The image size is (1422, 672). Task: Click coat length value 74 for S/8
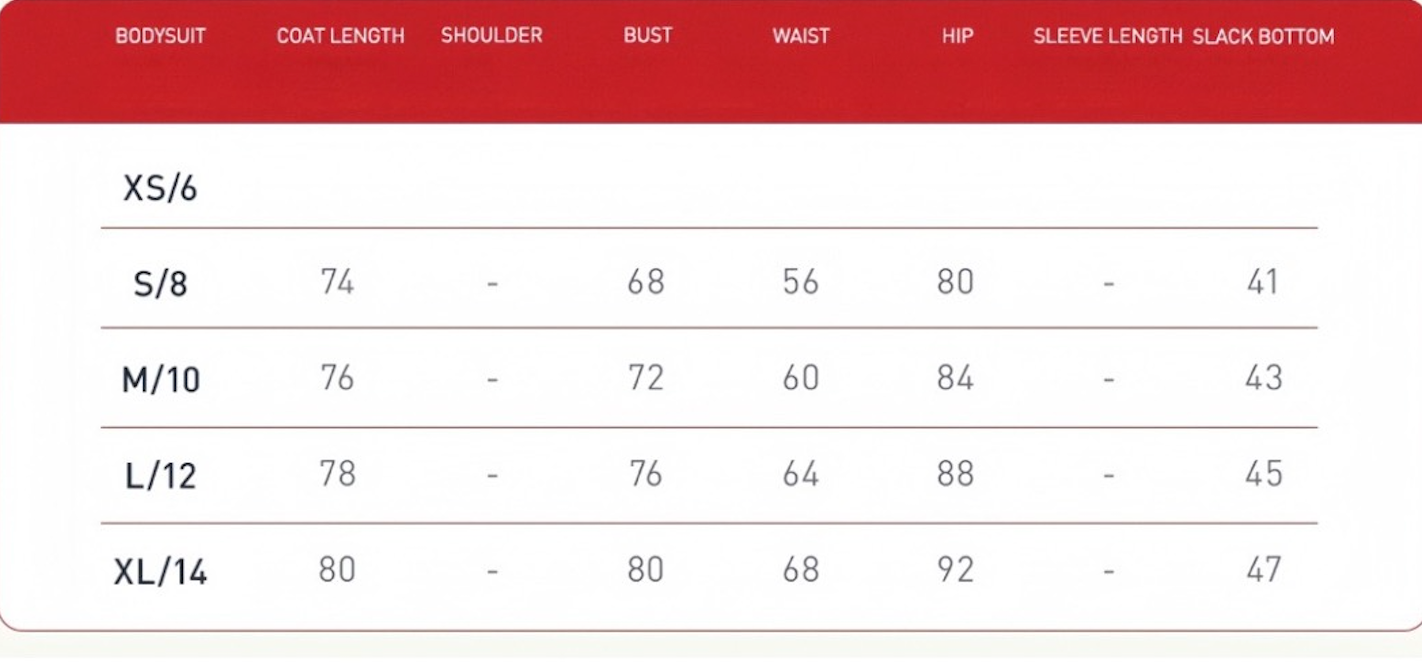[337, 282]
